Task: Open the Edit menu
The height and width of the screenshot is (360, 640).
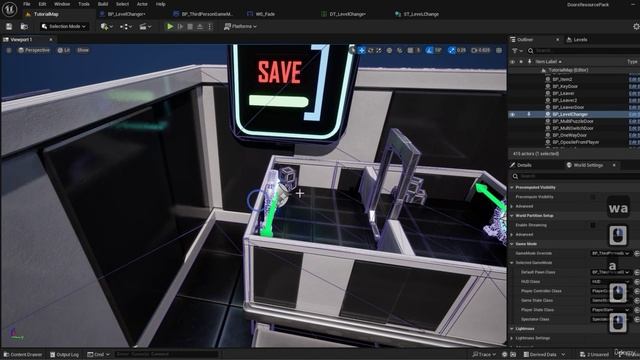Action: 42,4
